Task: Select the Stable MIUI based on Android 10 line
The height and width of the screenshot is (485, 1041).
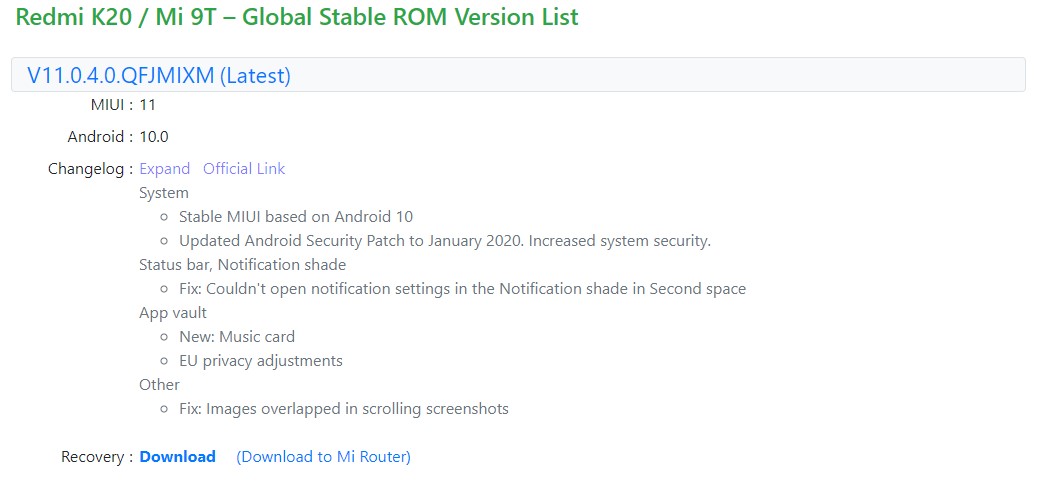Action: click(295, 217)
